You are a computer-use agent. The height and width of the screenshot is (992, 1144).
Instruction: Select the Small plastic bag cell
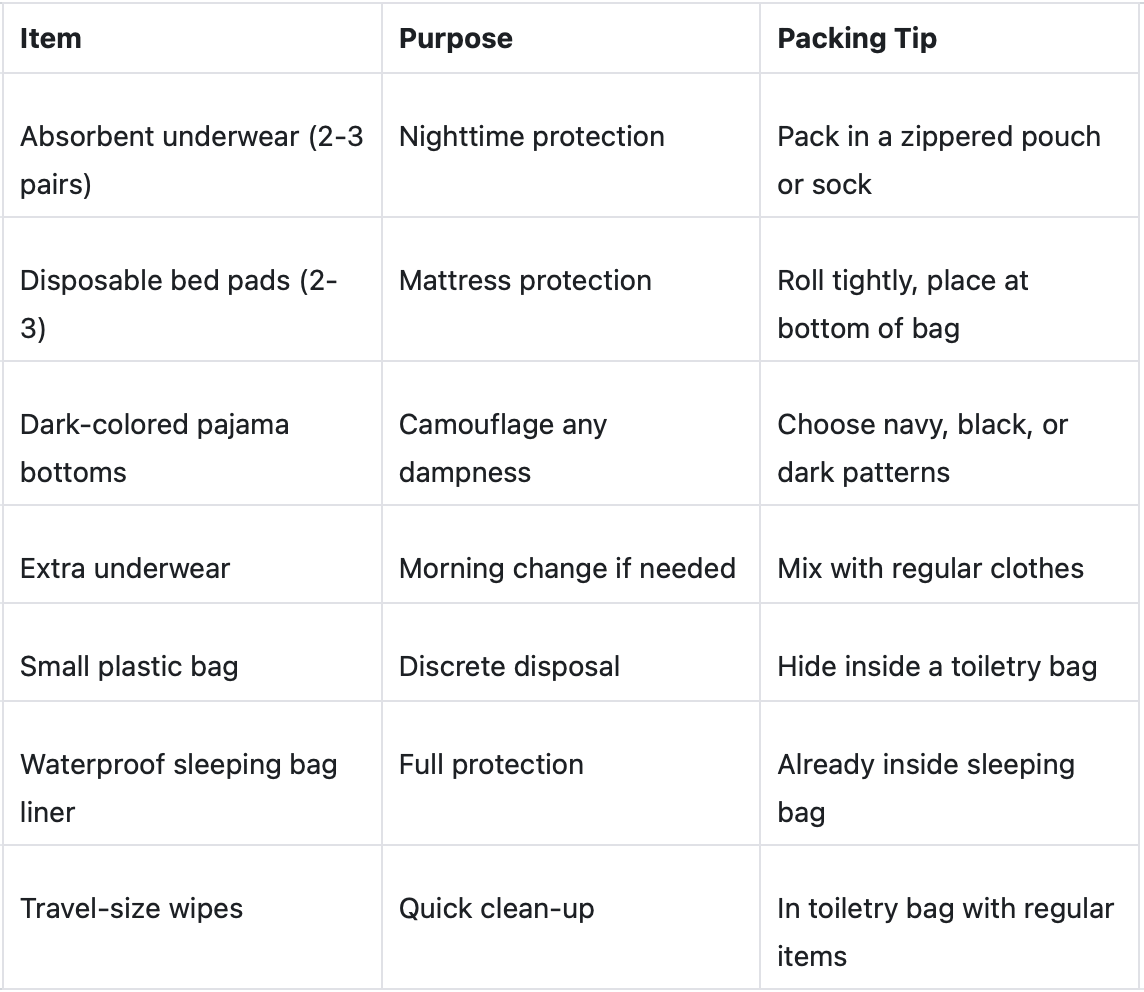[x=129, y=667]
